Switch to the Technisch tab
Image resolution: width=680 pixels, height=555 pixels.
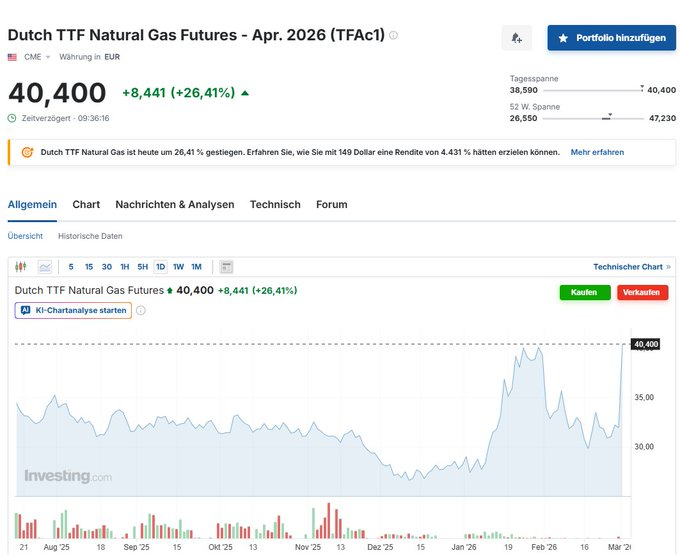click(275, 204)
